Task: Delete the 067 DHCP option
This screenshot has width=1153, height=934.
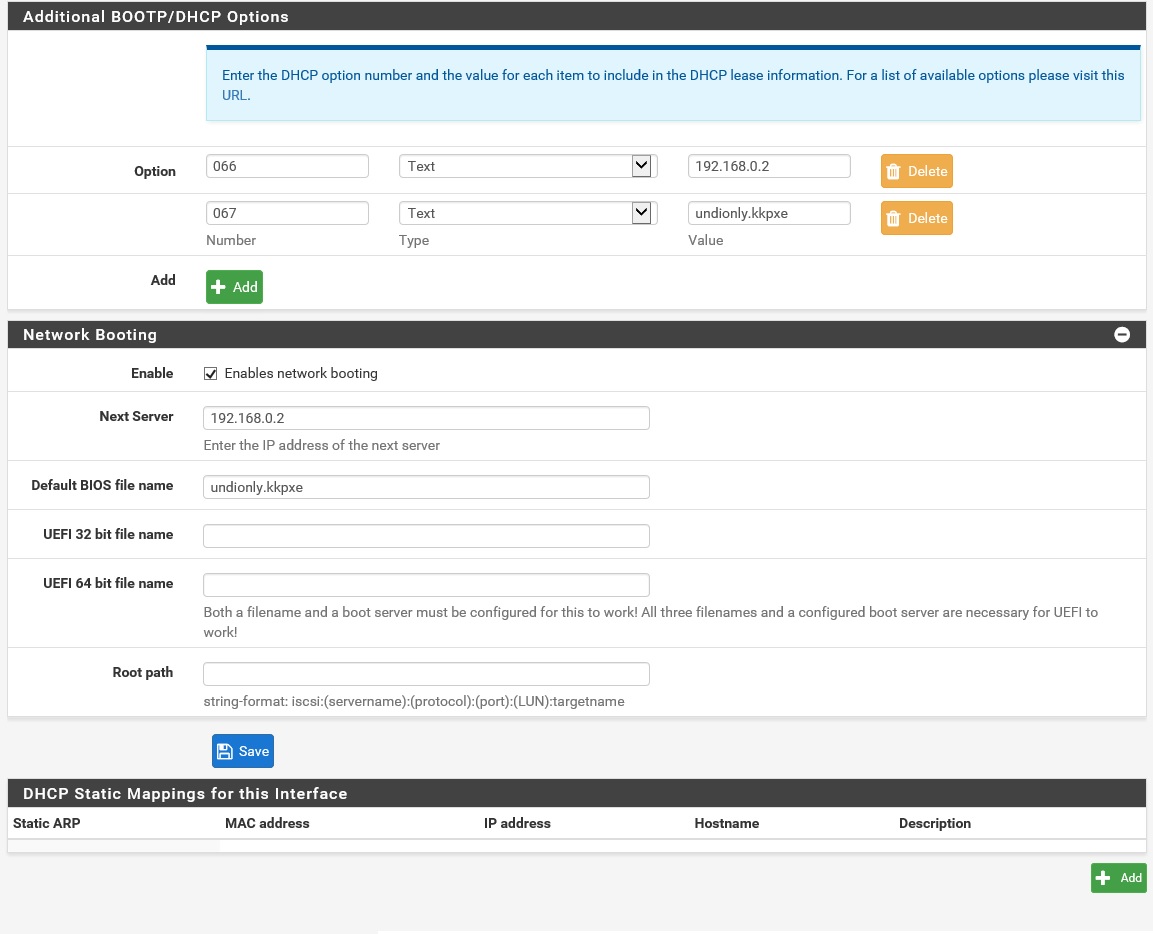Action: click(916, 218)
